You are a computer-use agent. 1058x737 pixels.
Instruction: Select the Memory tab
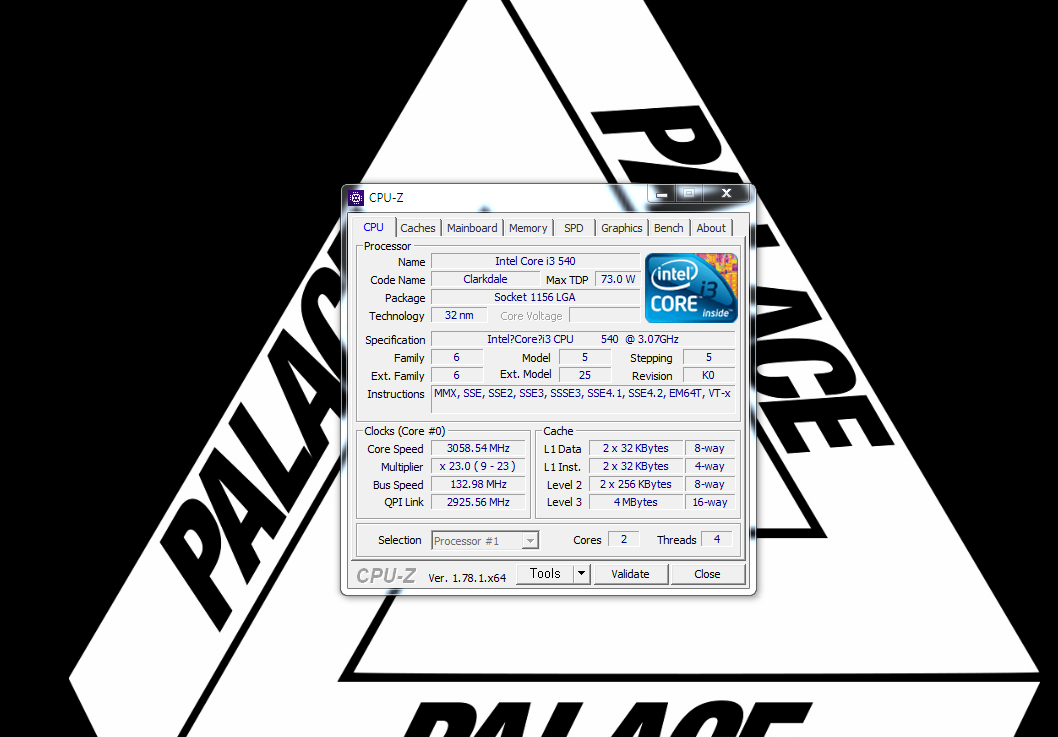[528, 228]
